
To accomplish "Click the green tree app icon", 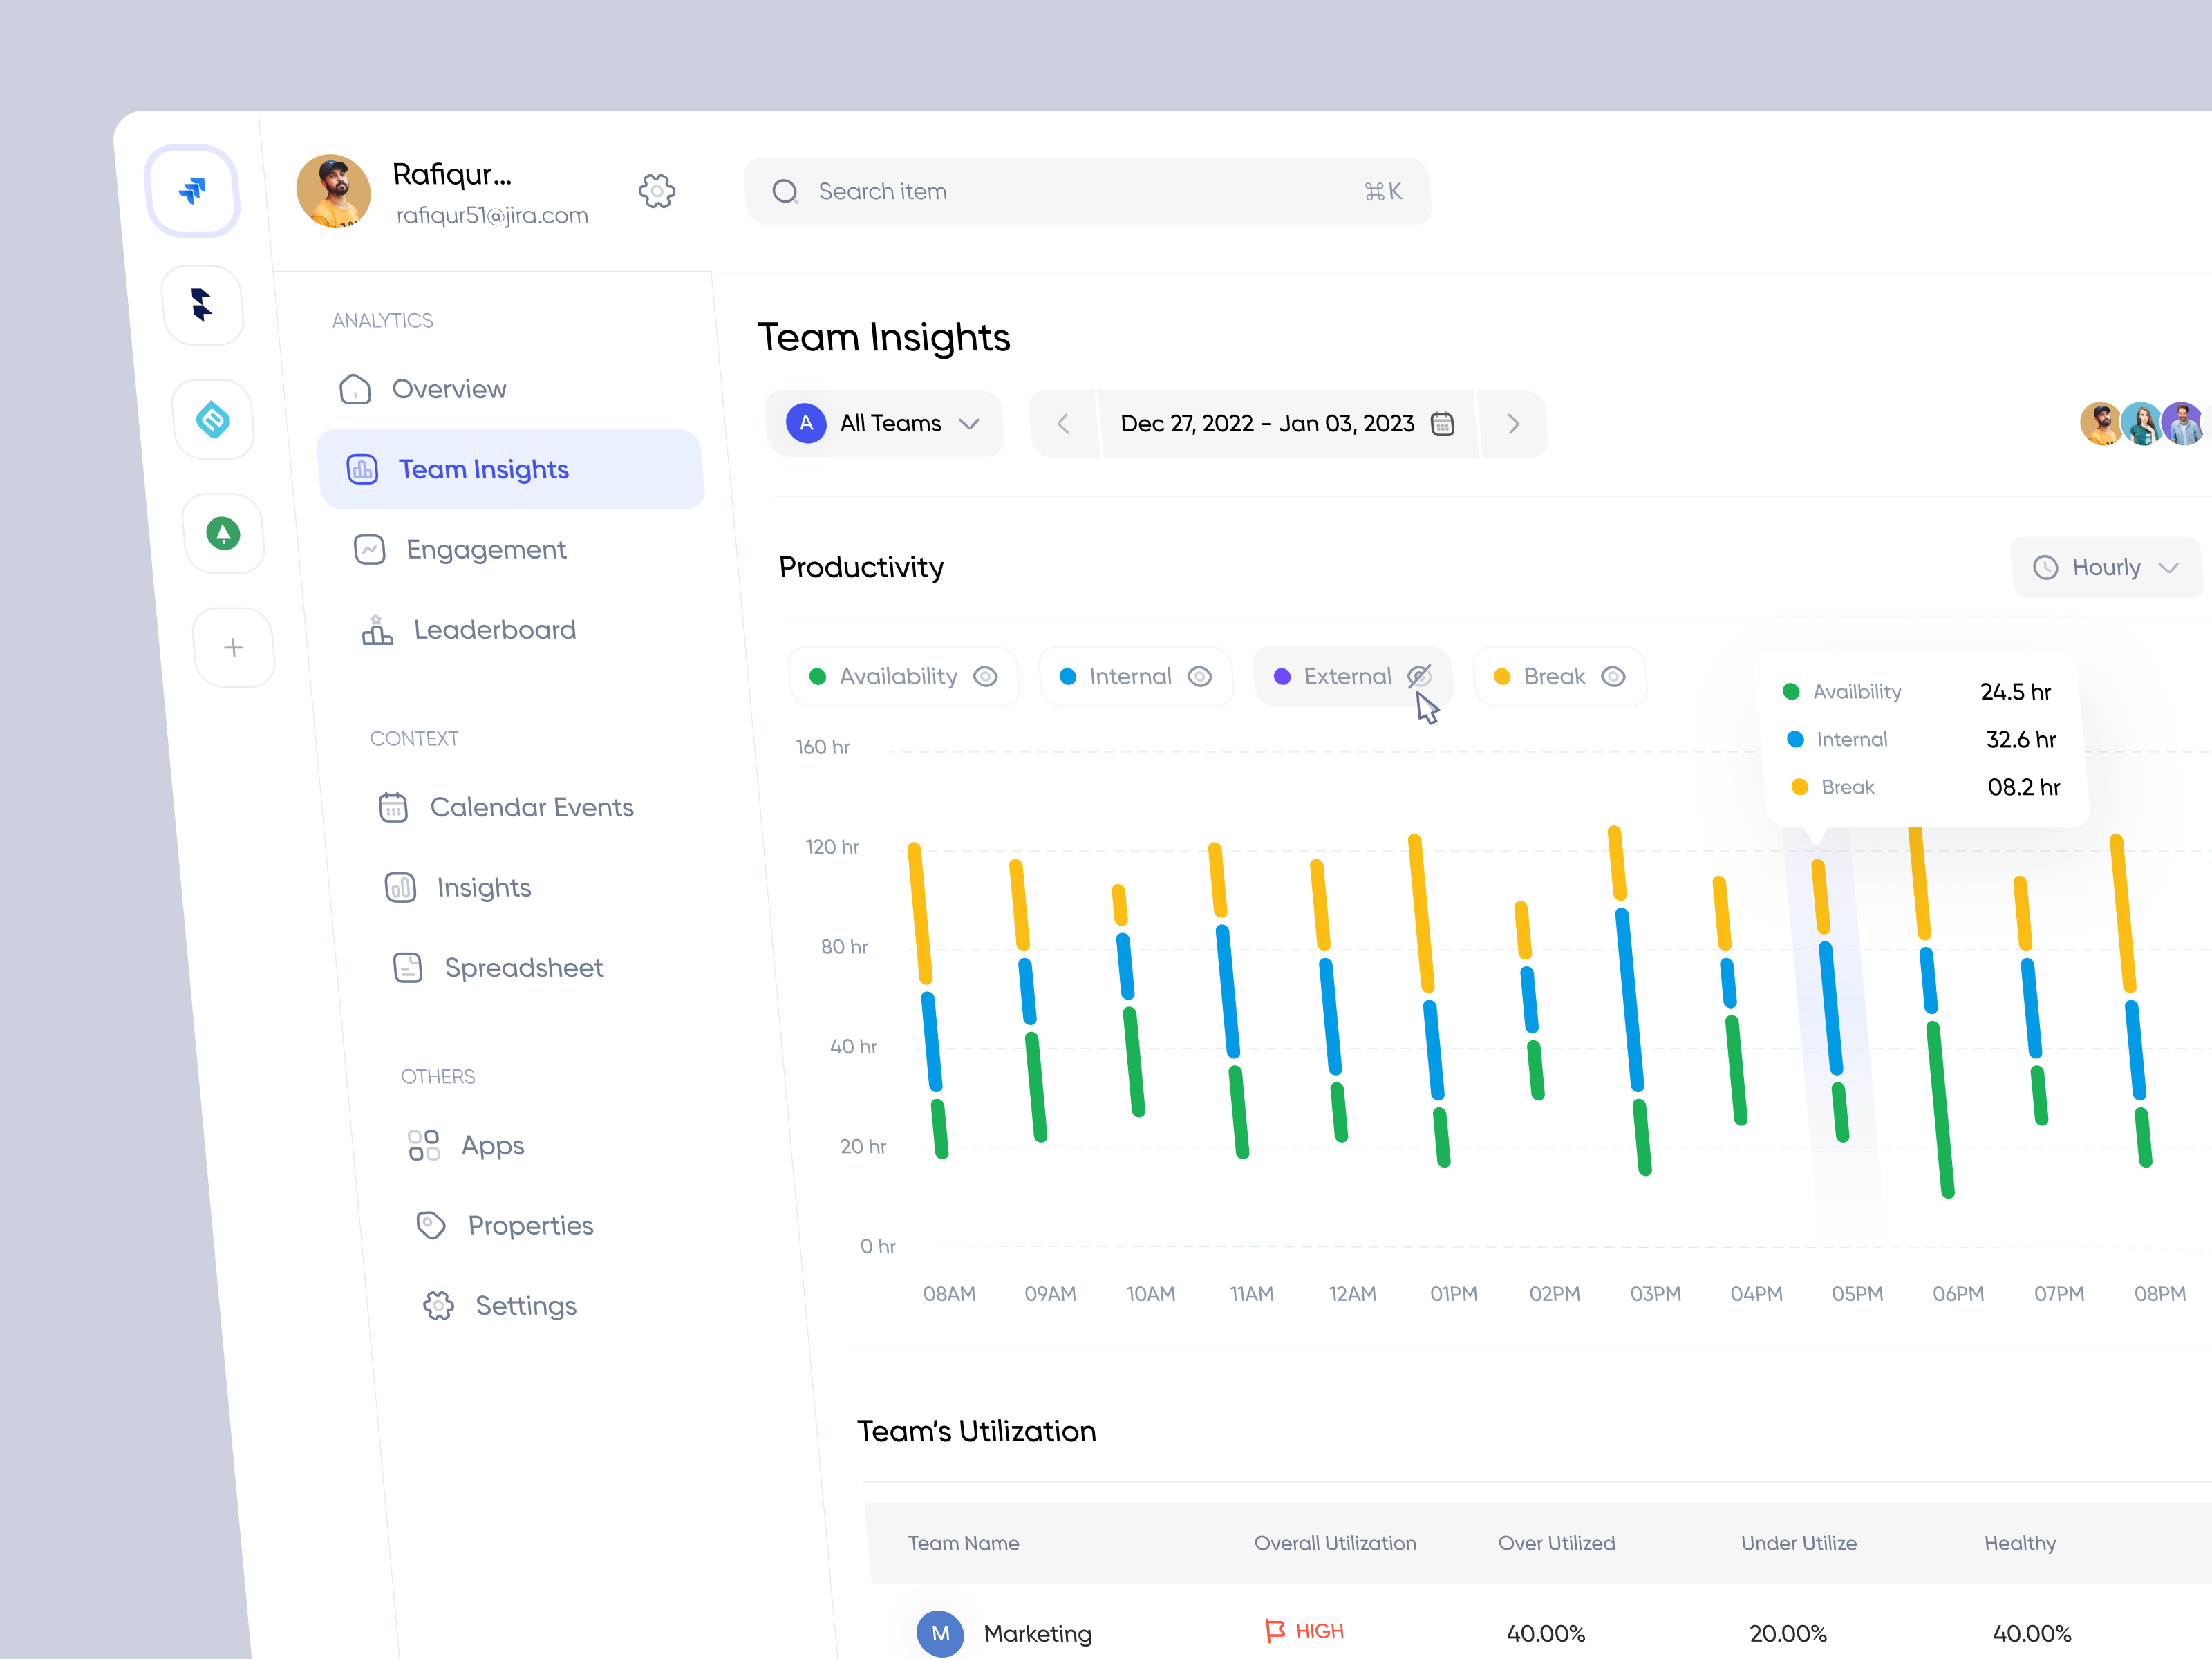I will point(223,533).
